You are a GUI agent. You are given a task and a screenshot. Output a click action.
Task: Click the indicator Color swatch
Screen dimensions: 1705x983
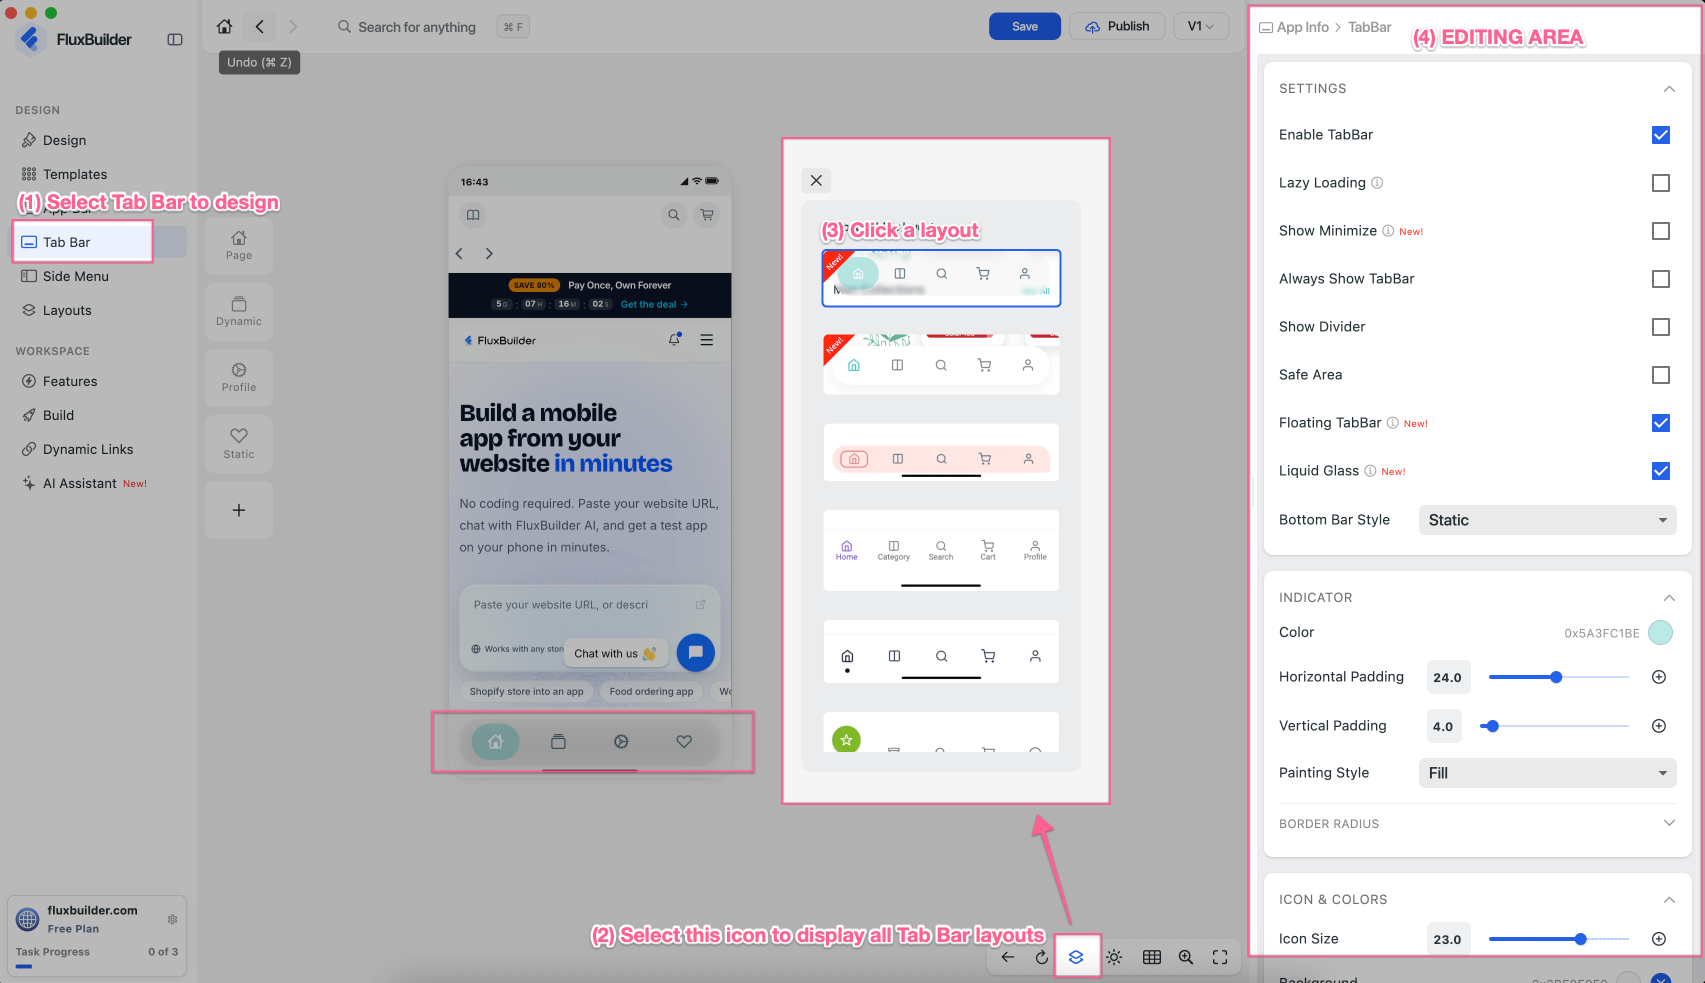pyautogui.click(x=1660, y=632)
